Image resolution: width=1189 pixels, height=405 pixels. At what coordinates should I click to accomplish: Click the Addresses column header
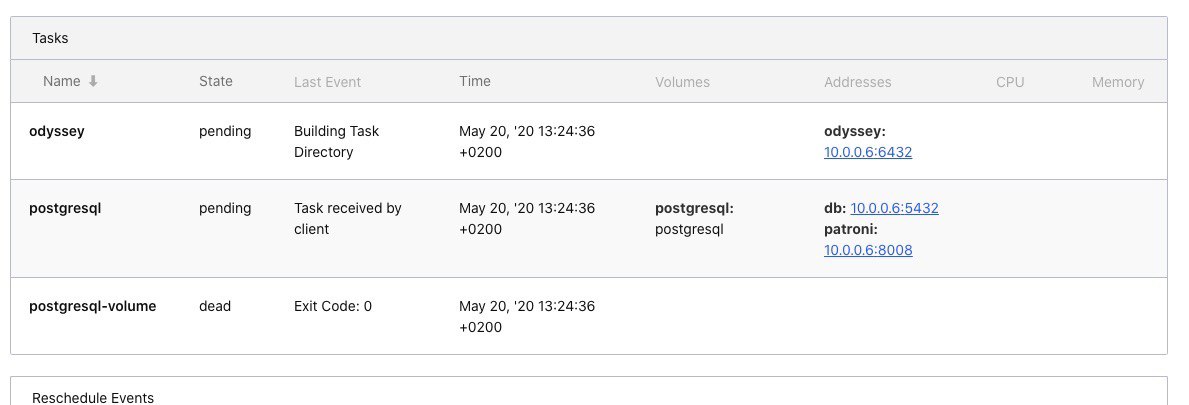[x=858, y=82]
